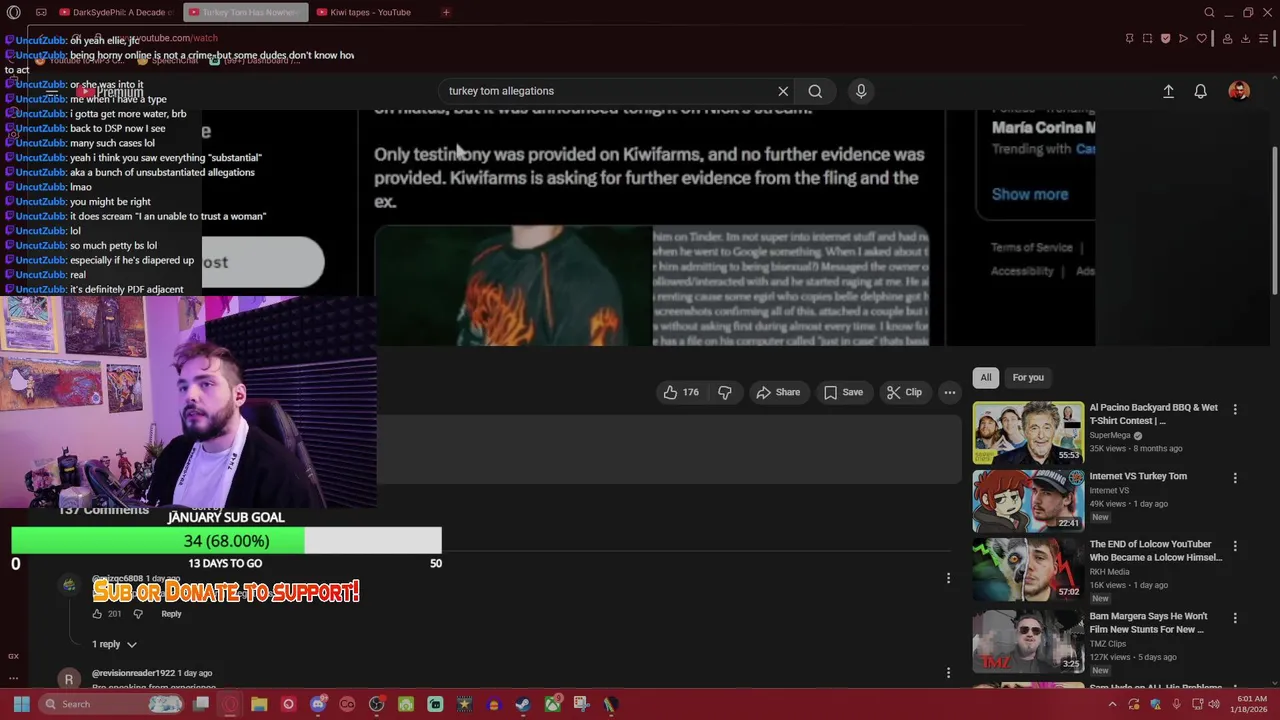Switch to the DarkSydePhil tab

pos(117,12)
